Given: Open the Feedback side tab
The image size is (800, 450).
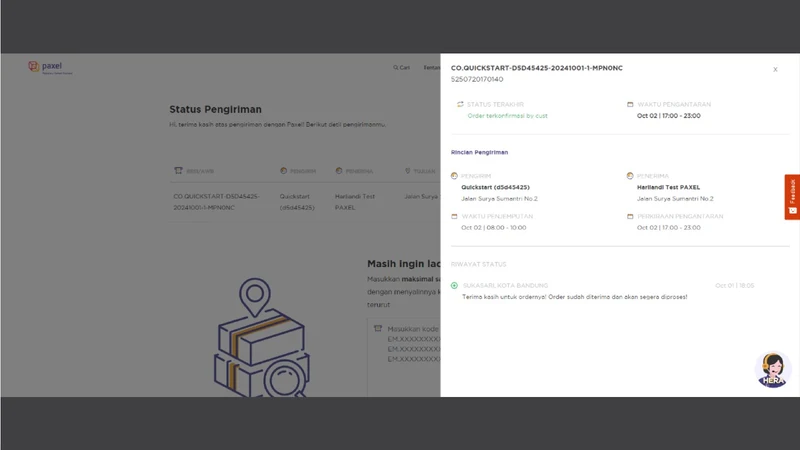Looking at the screenshot, I should coord(792,197).
